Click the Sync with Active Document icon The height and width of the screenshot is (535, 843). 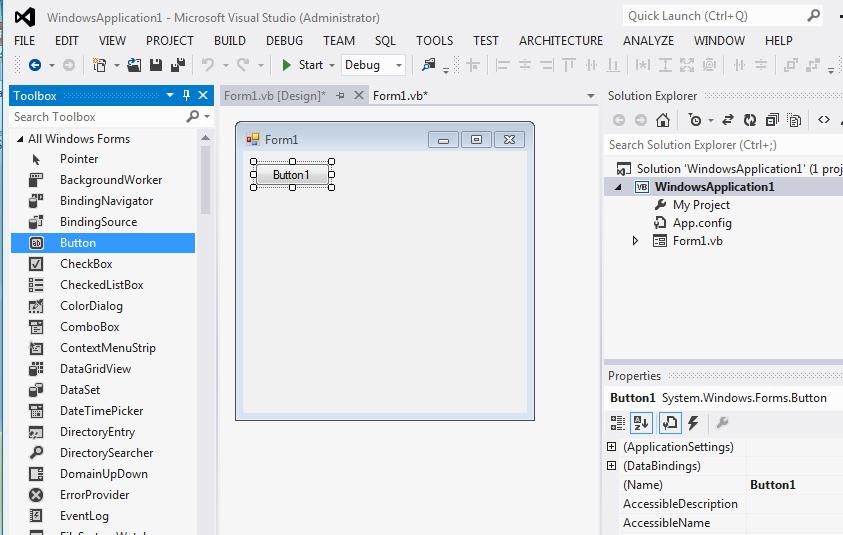pyautogui.click(x=728, y=120)
